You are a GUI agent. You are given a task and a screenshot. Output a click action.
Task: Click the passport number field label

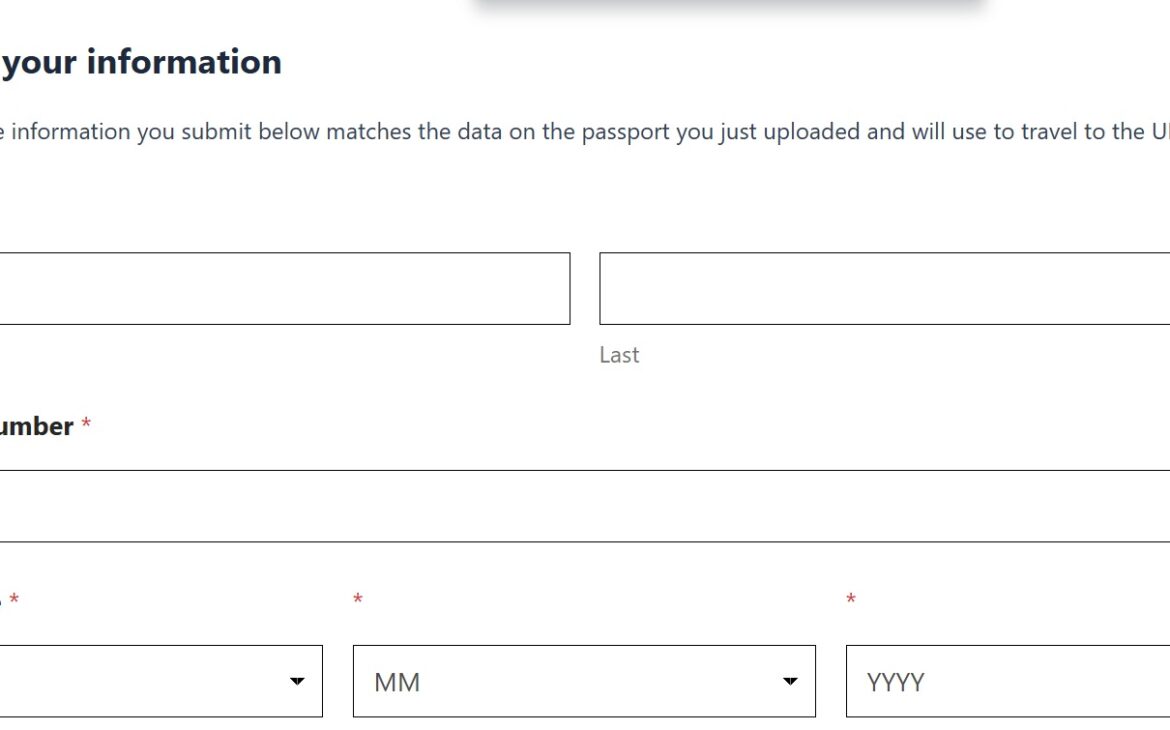(36, 426)
